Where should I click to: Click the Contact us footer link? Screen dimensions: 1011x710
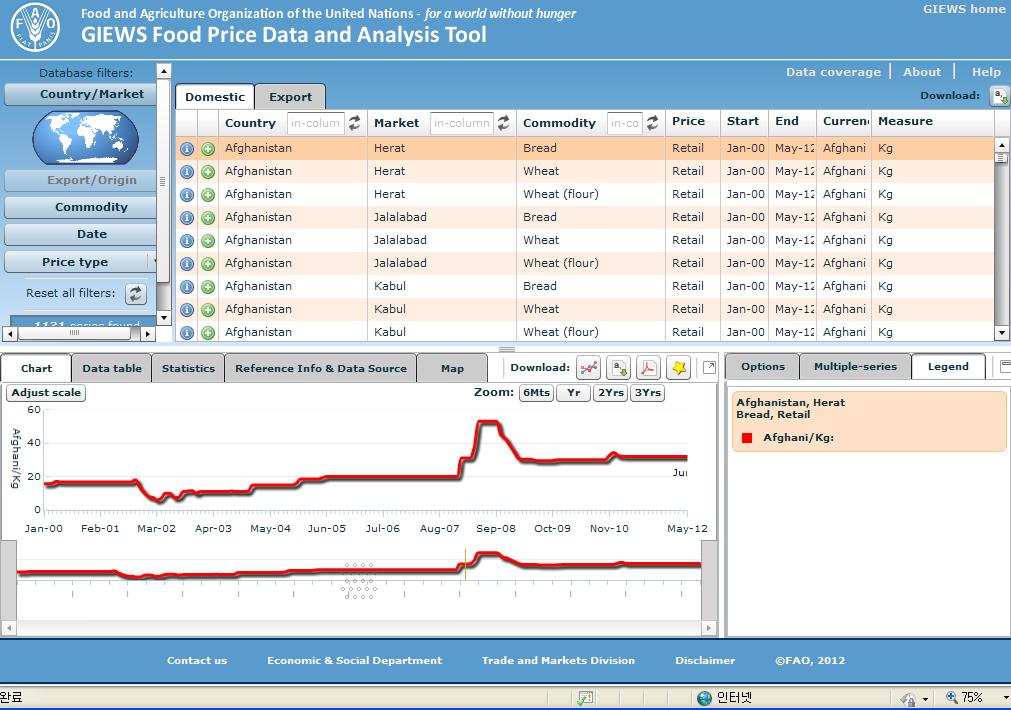coord(197,660)
